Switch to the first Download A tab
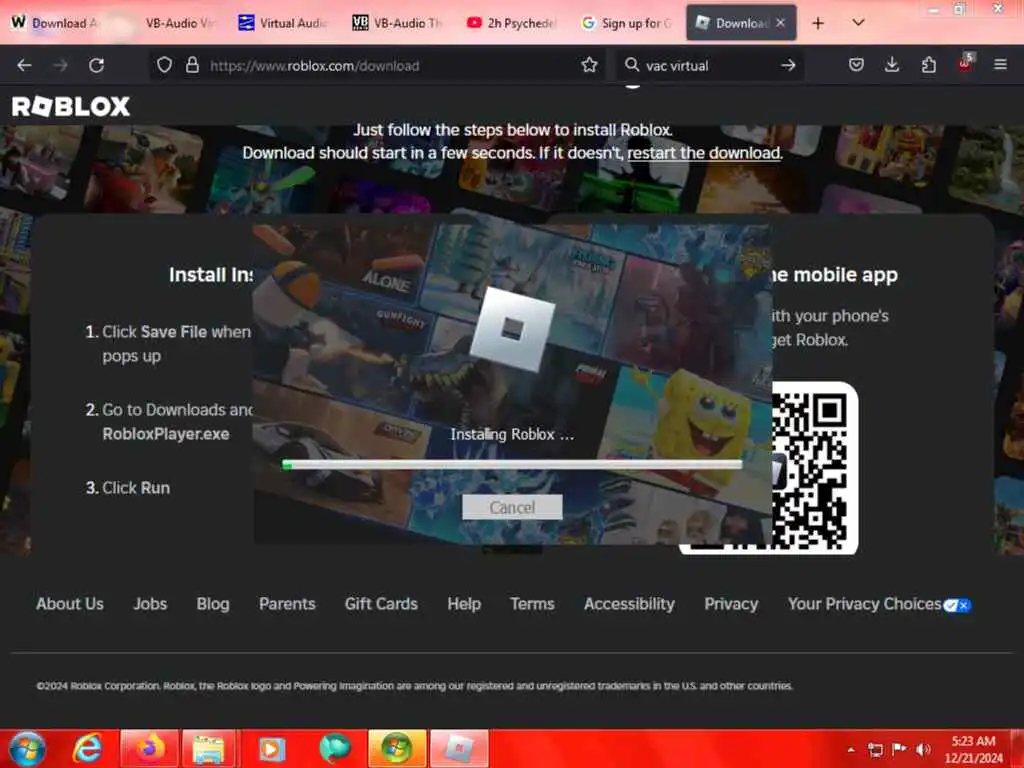 tap(57, 23)
